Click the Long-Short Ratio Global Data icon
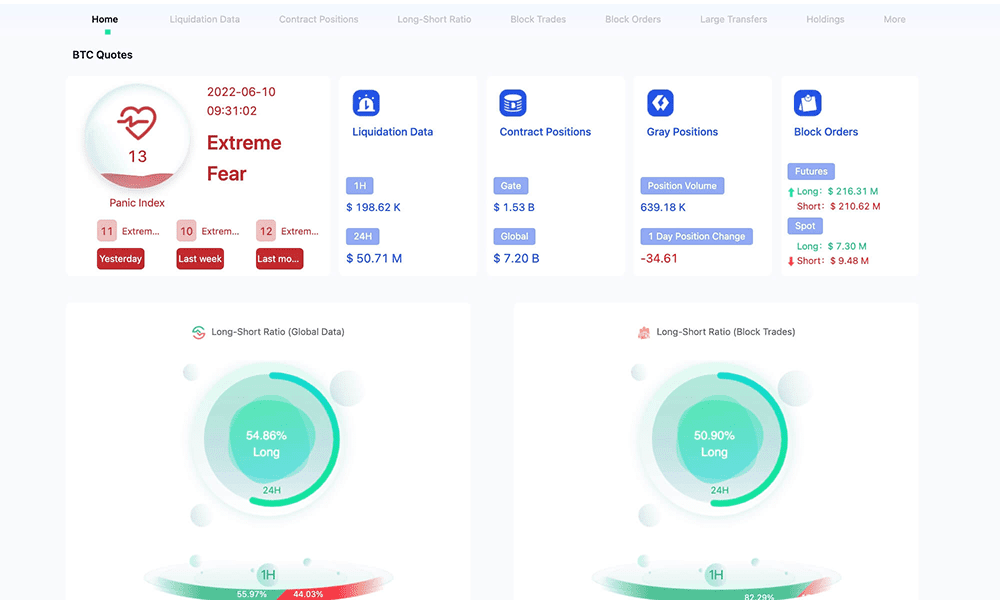 pyautogui.click(x=199, y=332)
